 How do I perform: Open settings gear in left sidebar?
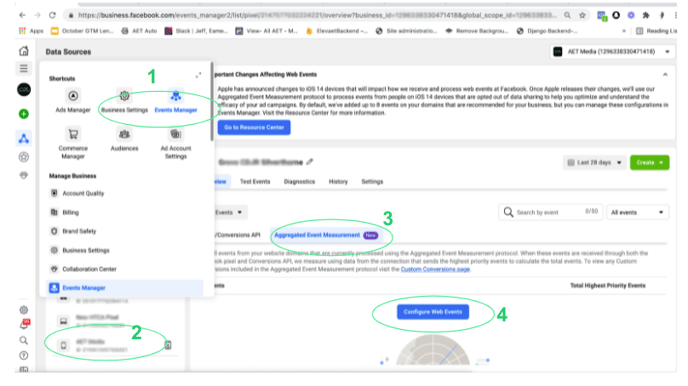(x=24, y=310)
